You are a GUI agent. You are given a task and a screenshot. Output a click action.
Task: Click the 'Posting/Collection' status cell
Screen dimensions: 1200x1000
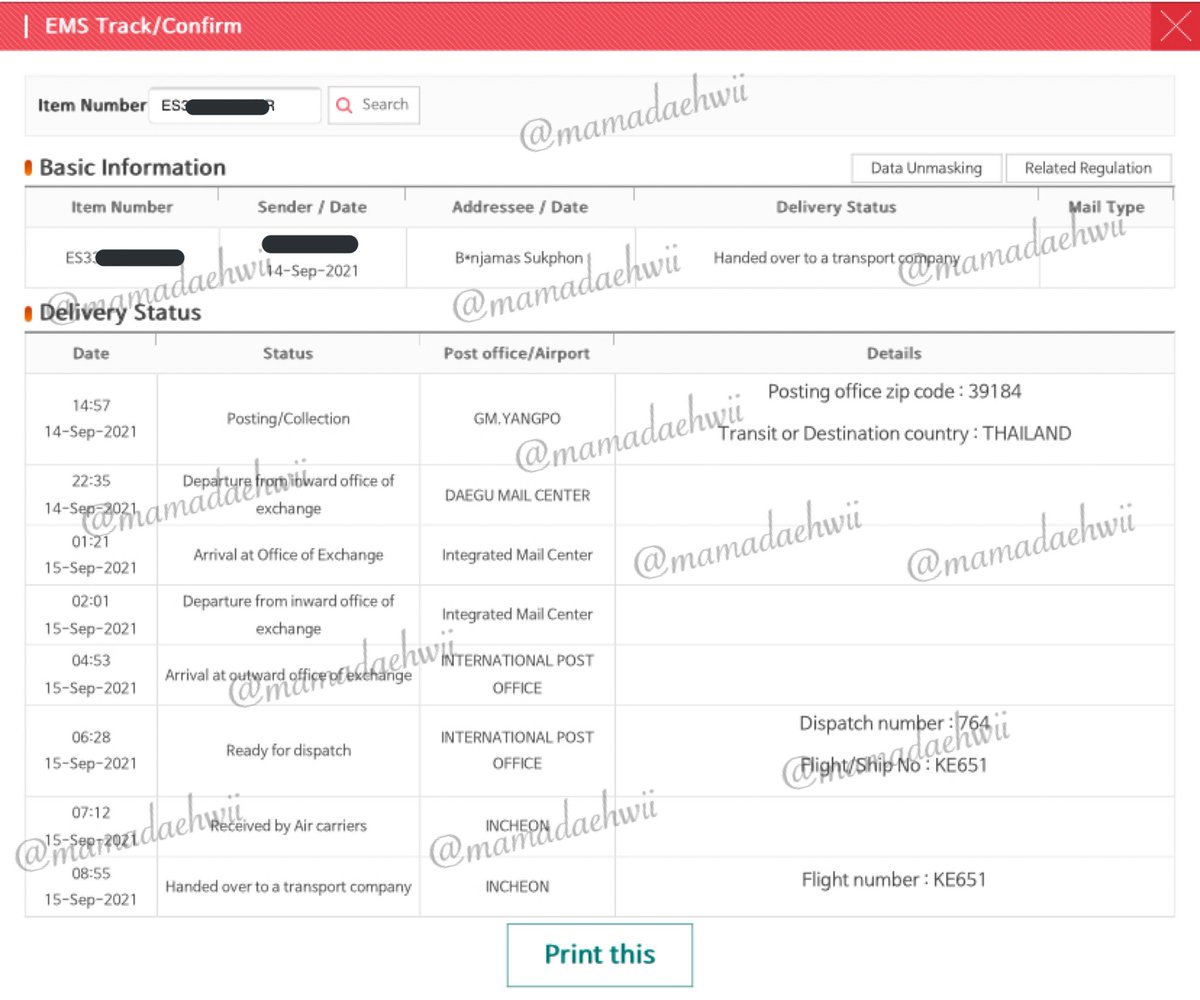coord(288,419)
